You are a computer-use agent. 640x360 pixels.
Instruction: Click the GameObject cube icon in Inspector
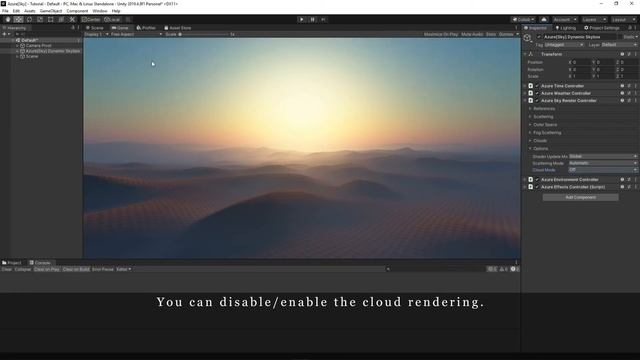click(x=527, y=38)
